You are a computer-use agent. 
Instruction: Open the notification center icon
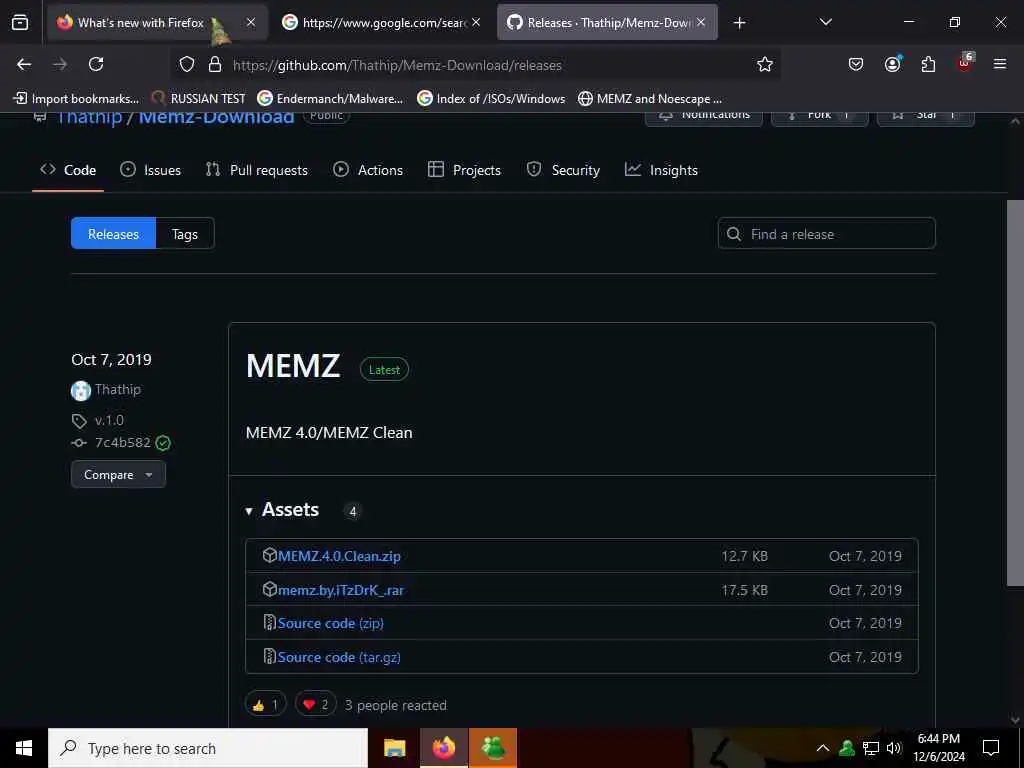click(x=991, y=748)
